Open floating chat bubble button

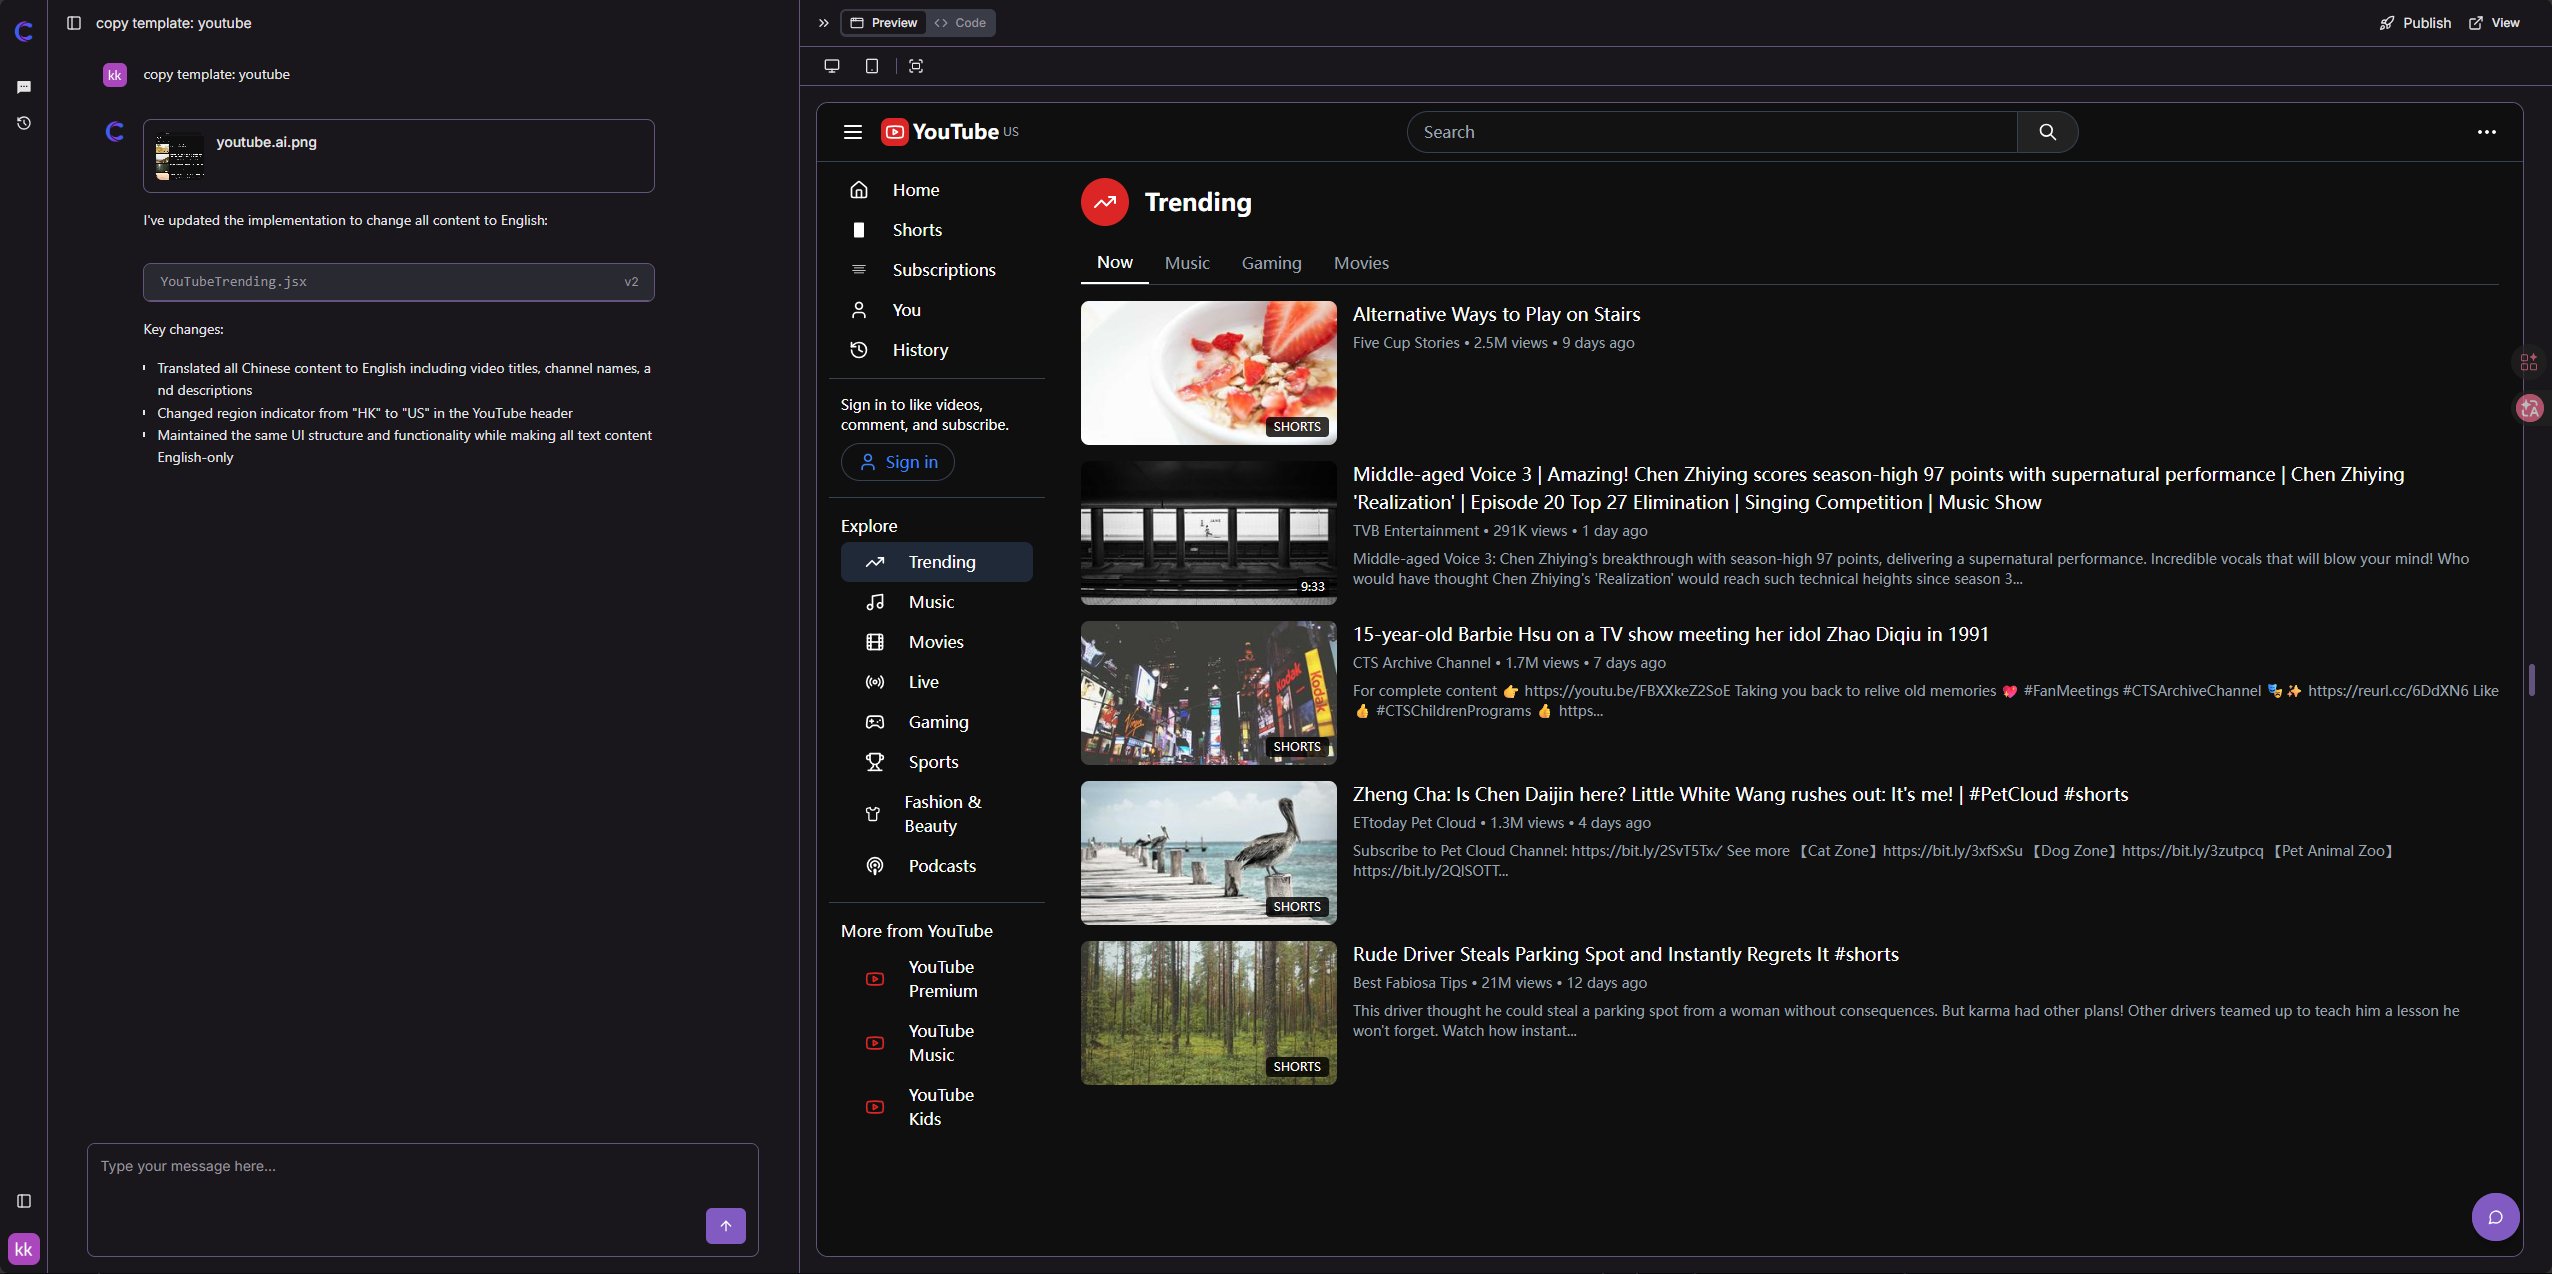pyautogui.click(x=2495, y=1217)
